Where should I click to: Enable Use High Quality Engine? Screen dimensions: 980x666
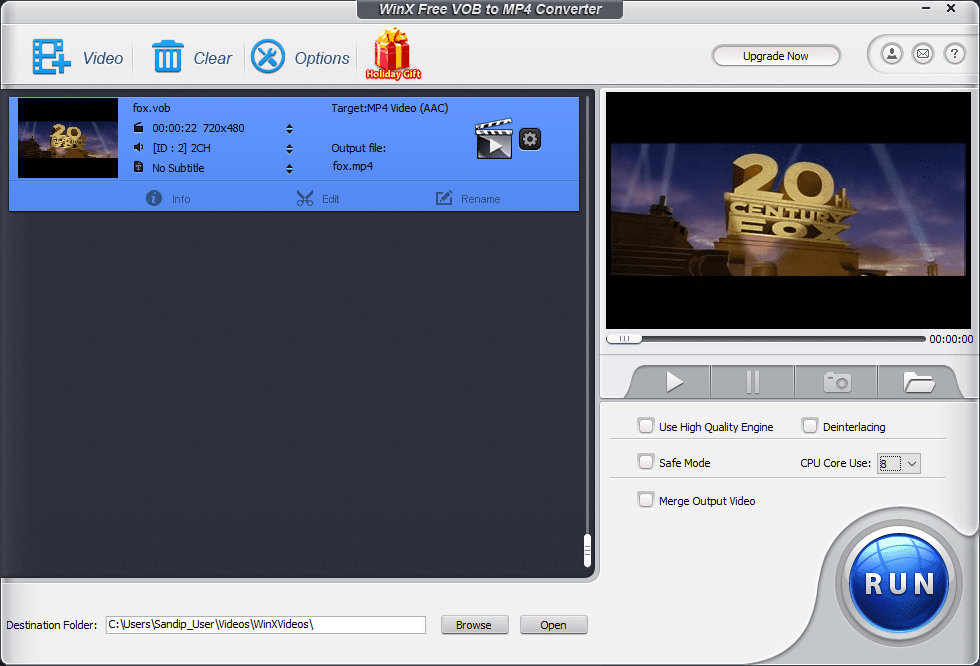(x=646, y=426)
